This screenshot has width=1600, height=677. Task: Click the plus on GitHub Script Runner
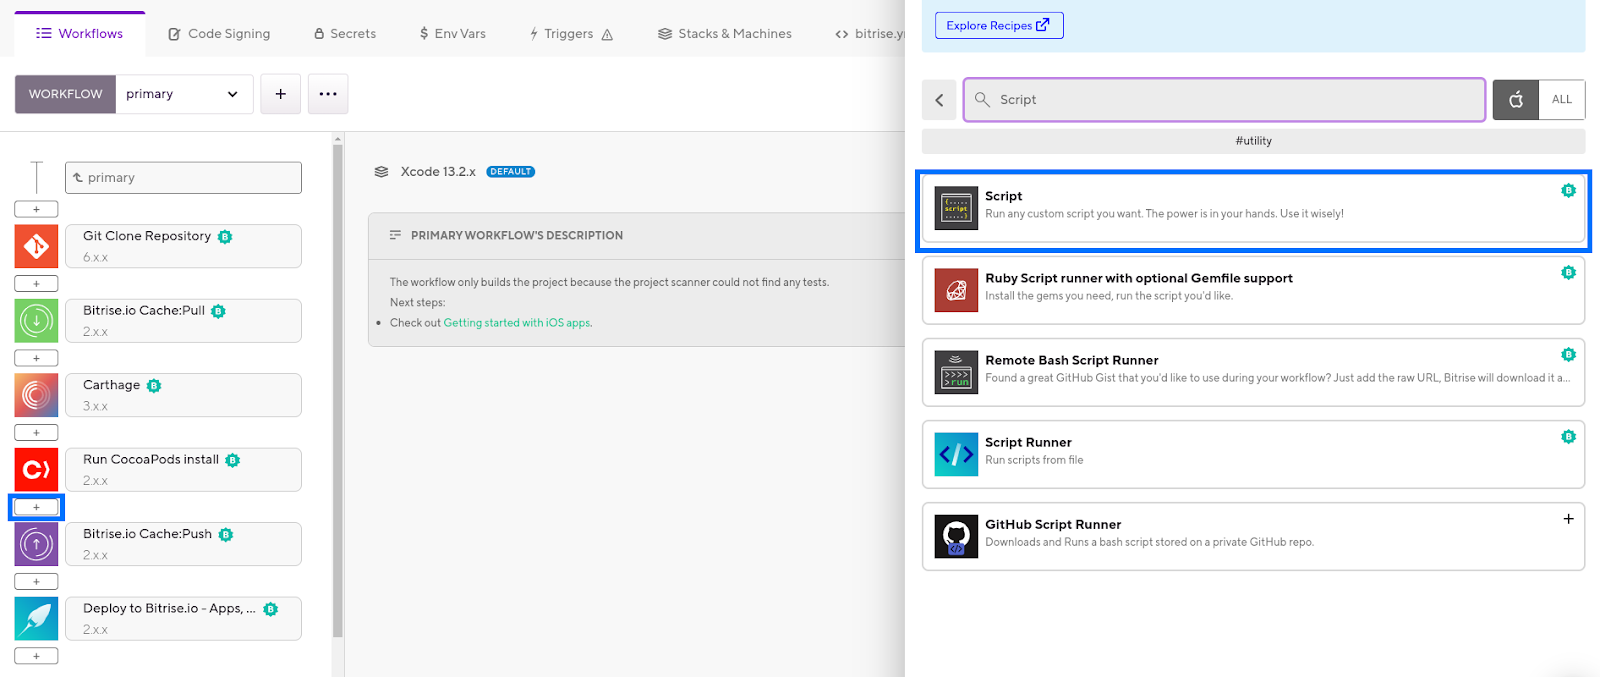click(x=1568, y=519)
